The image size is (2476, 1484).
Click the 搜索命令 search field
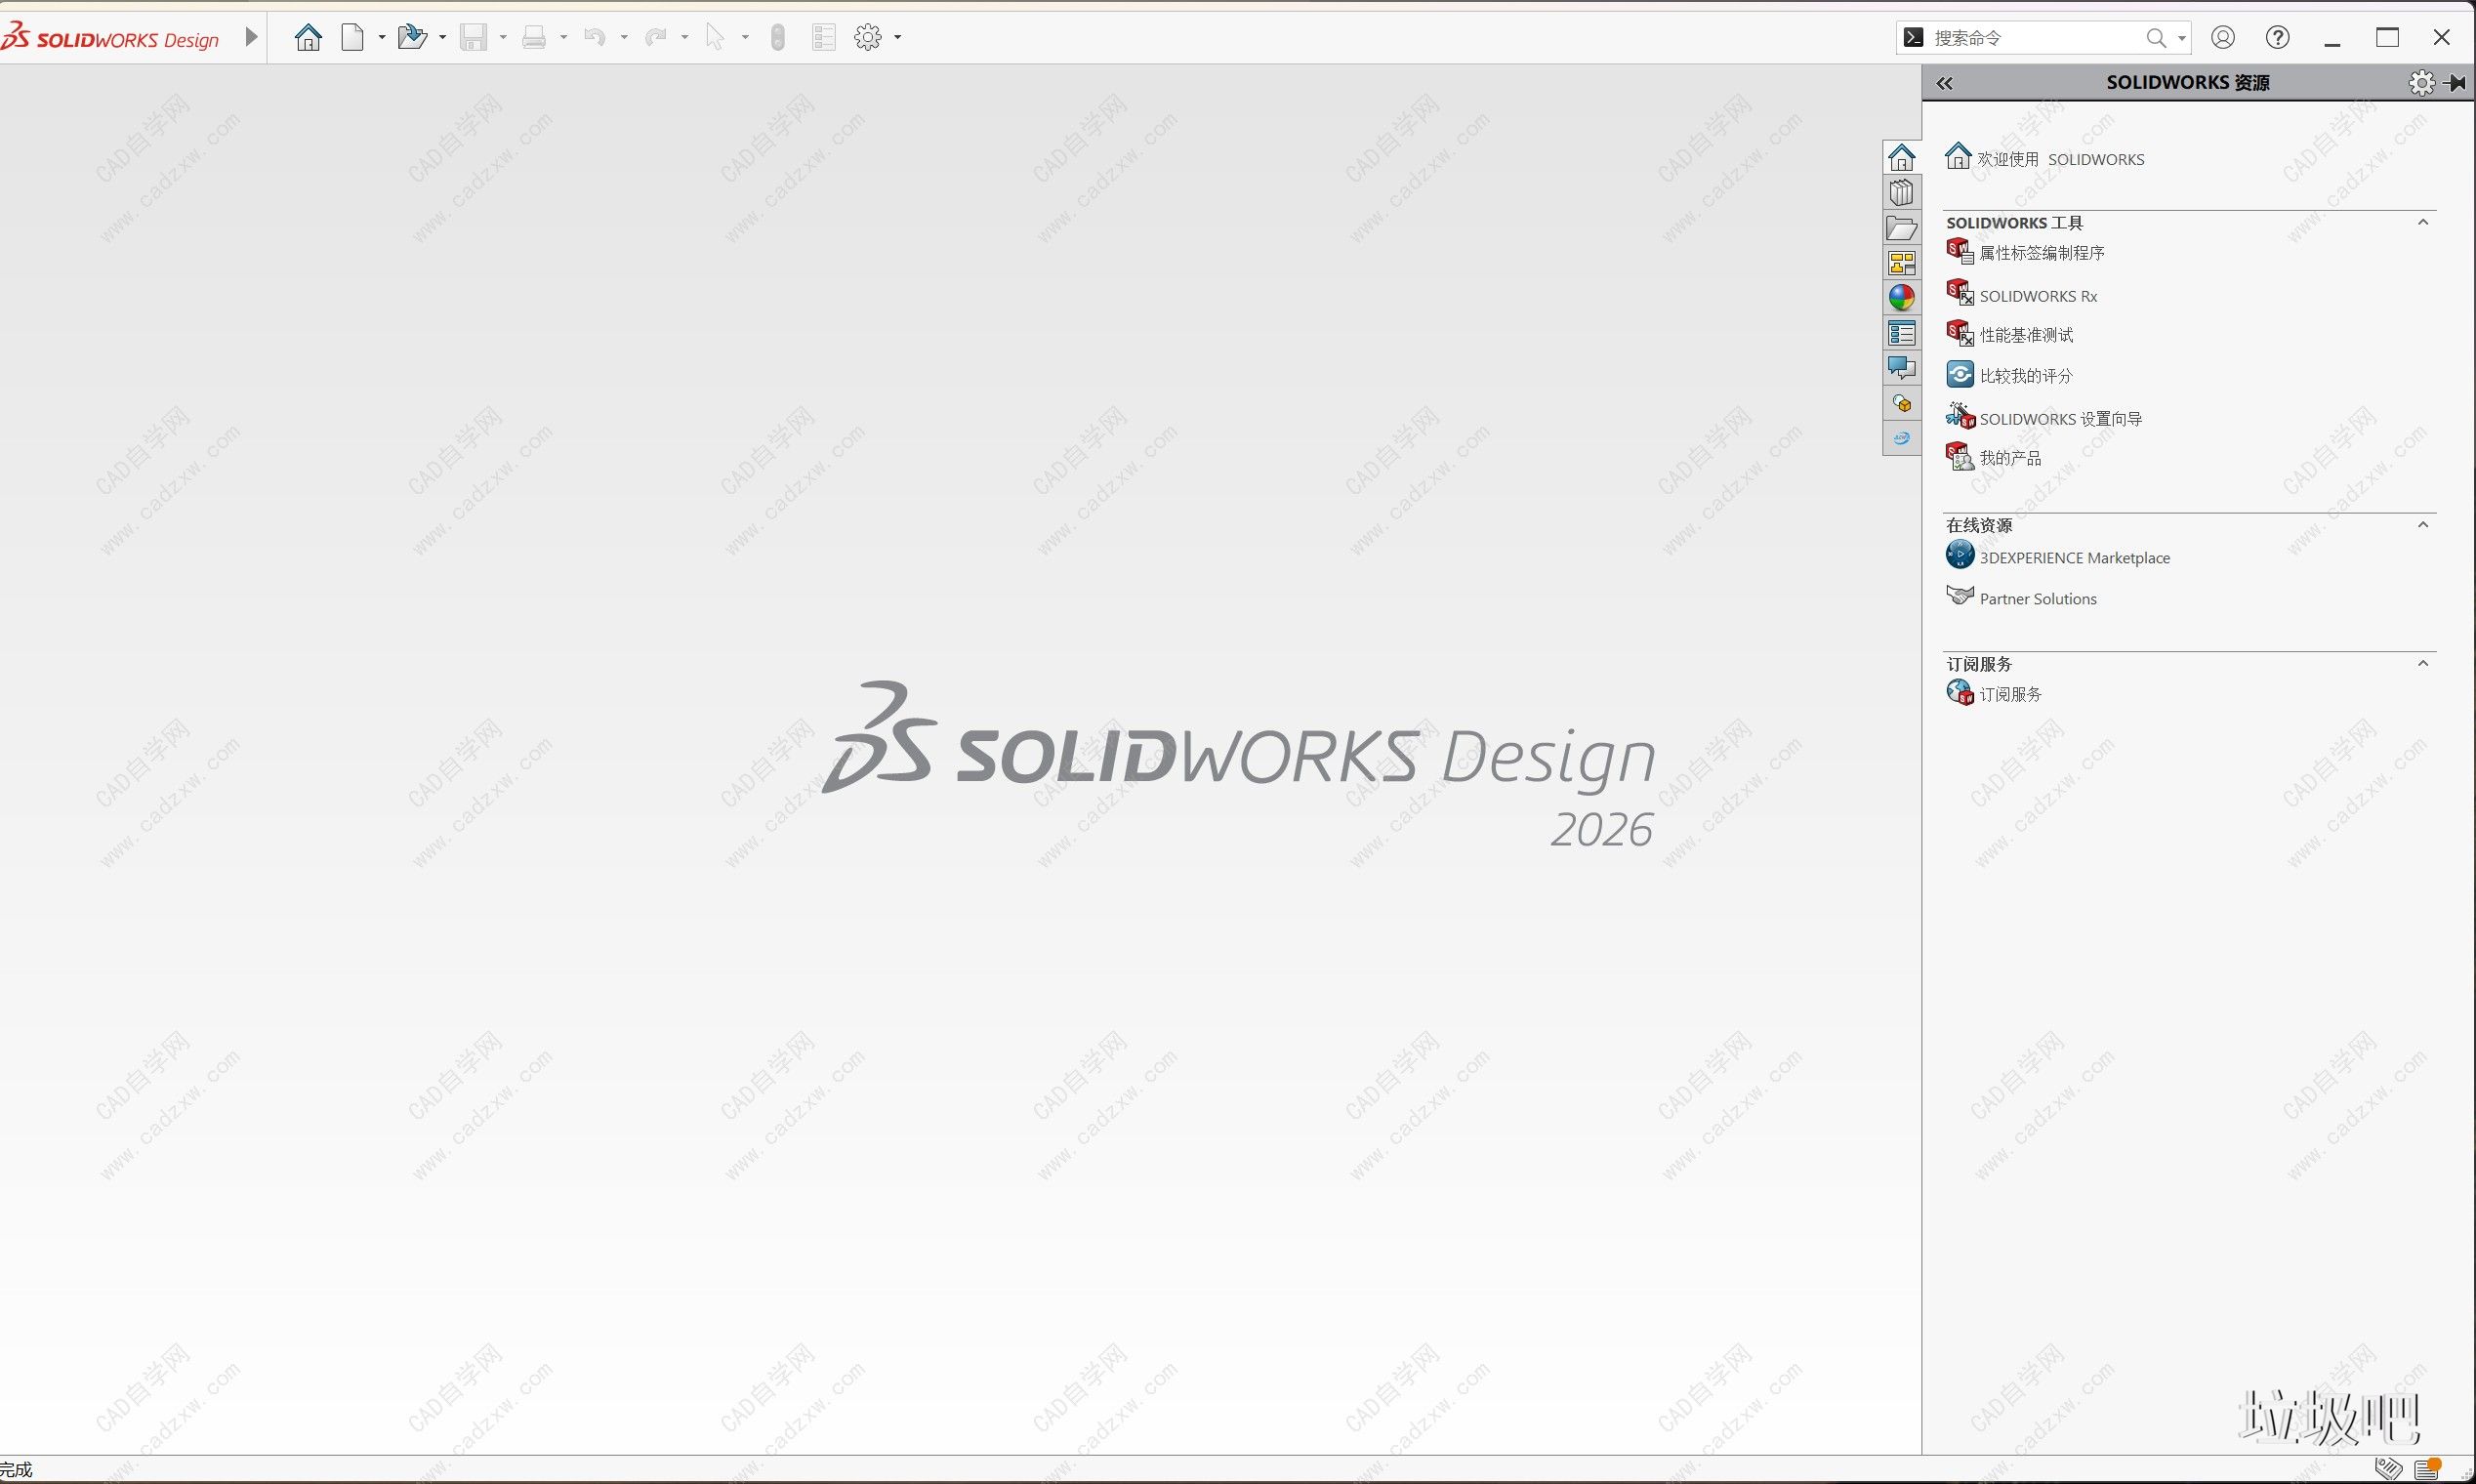(2030, 38)
